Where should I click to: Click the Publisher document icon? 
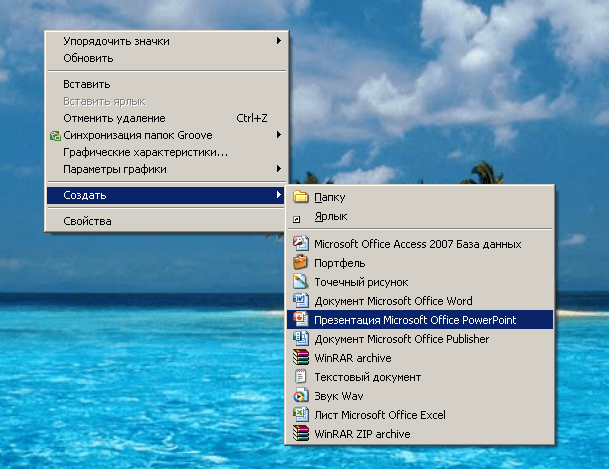click(300, 339)
